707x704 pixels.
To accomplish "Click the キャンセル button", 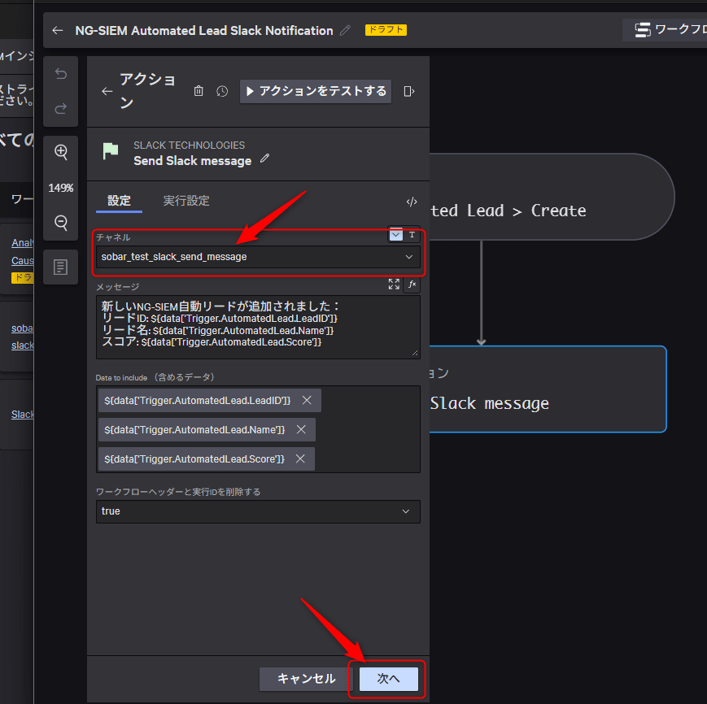I will click(x=306, y=679).
